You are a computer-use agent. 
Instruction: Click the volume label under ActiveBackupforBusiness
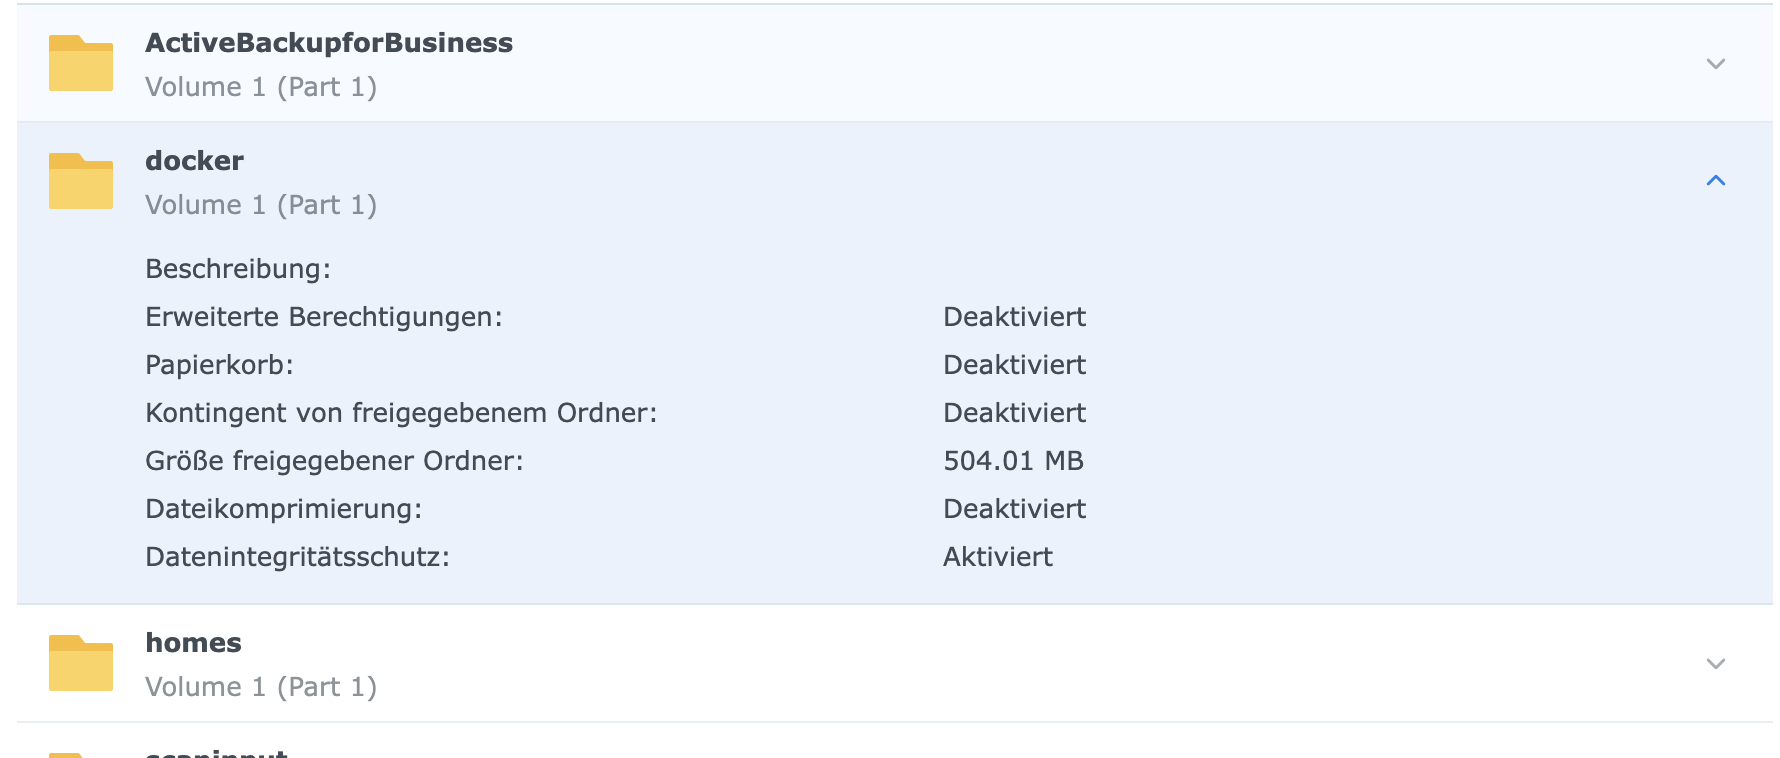[x=260, y=87]
